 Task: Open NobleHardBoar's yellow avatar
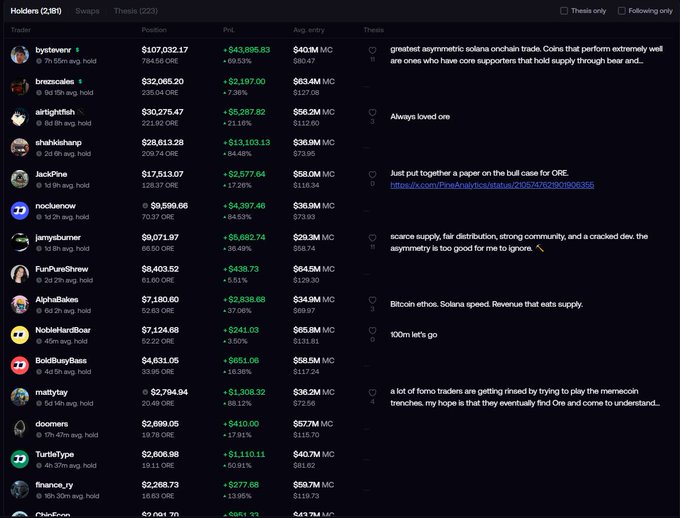(x=20, y=335)
